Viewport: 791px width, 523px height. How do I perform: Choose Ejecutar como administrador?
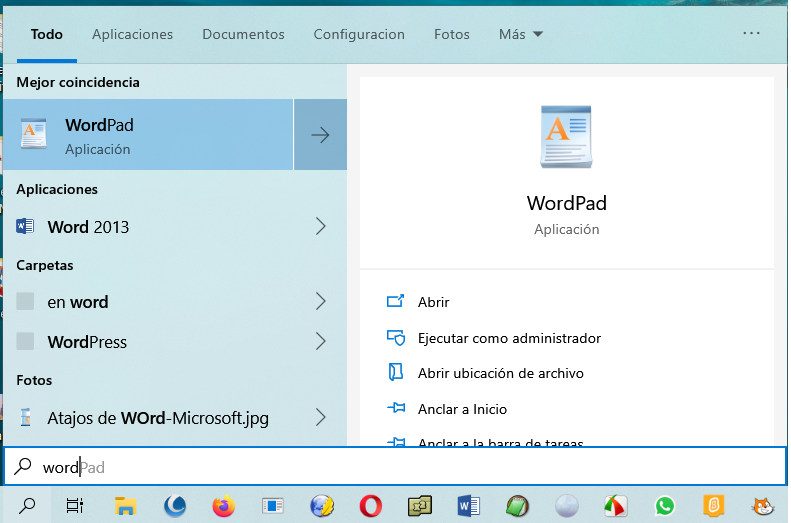coord(509,338)
